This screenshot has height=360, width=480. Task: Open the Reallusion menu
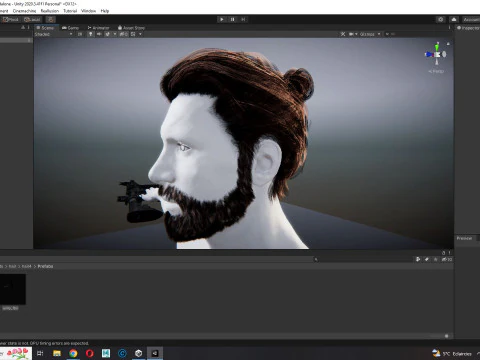coord(50,11)
